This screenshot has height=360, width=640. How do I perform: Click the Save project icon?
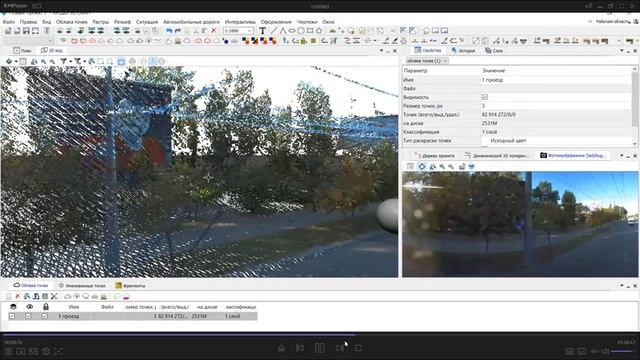click(27, 31)
